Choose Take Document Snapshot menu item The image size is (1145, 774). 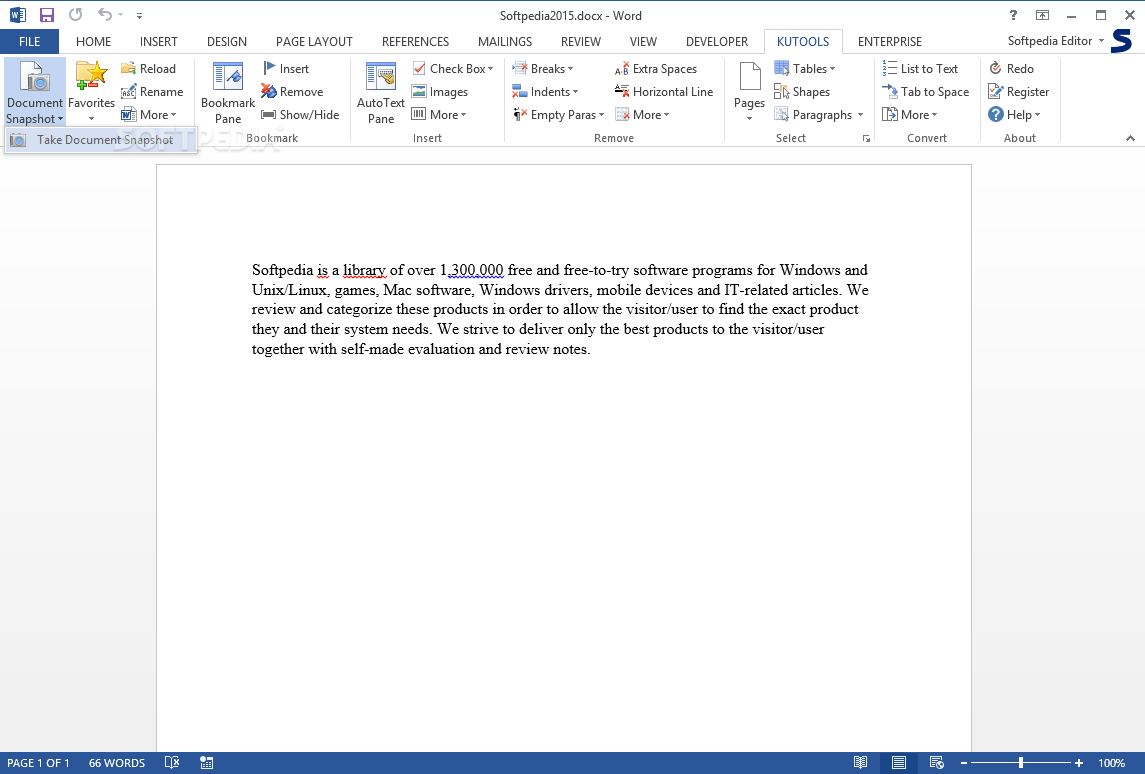(101, 139)
